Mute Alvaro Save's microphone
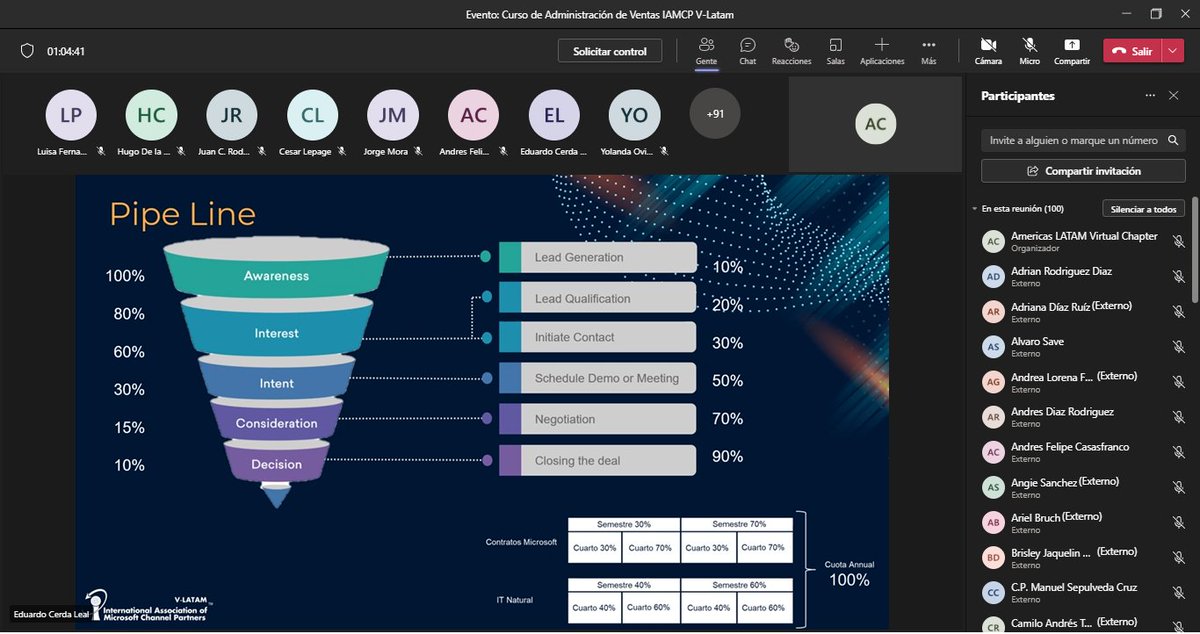 [1178, 347]
